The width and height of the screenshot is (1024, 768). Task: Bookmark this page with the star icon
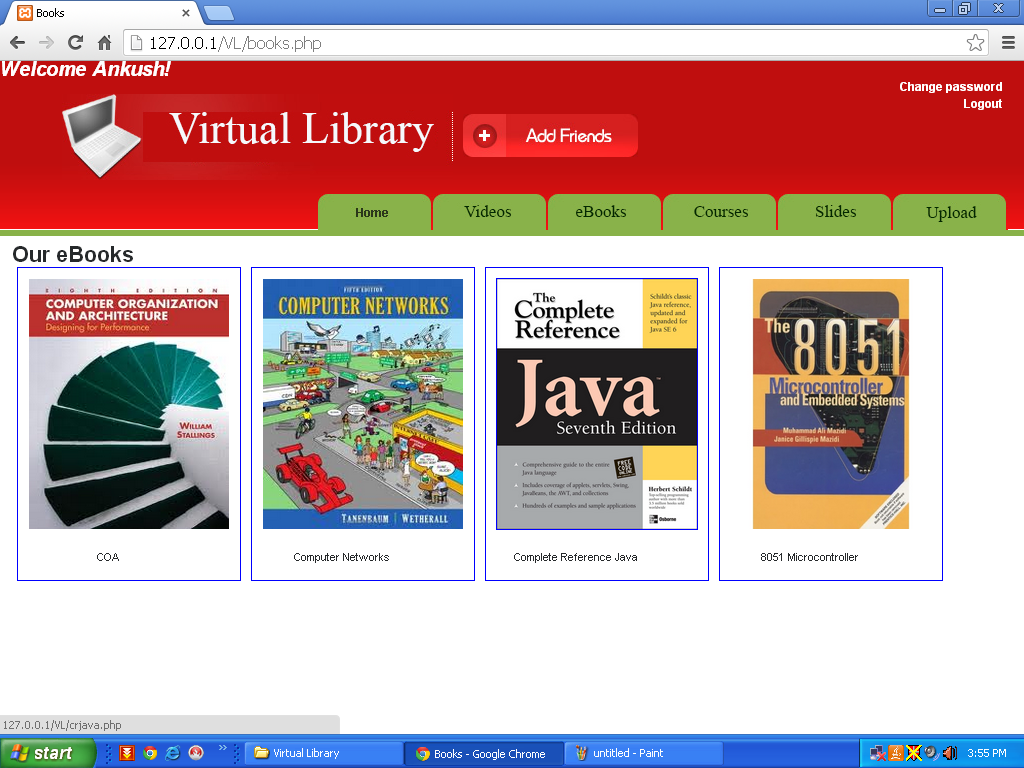(x=975, y=43)
